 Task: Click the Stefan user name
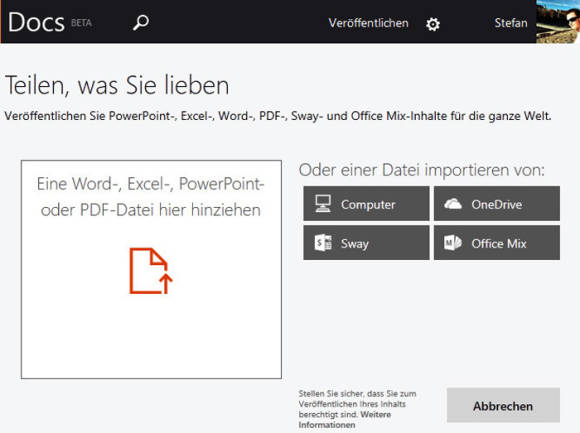(511, 23)
